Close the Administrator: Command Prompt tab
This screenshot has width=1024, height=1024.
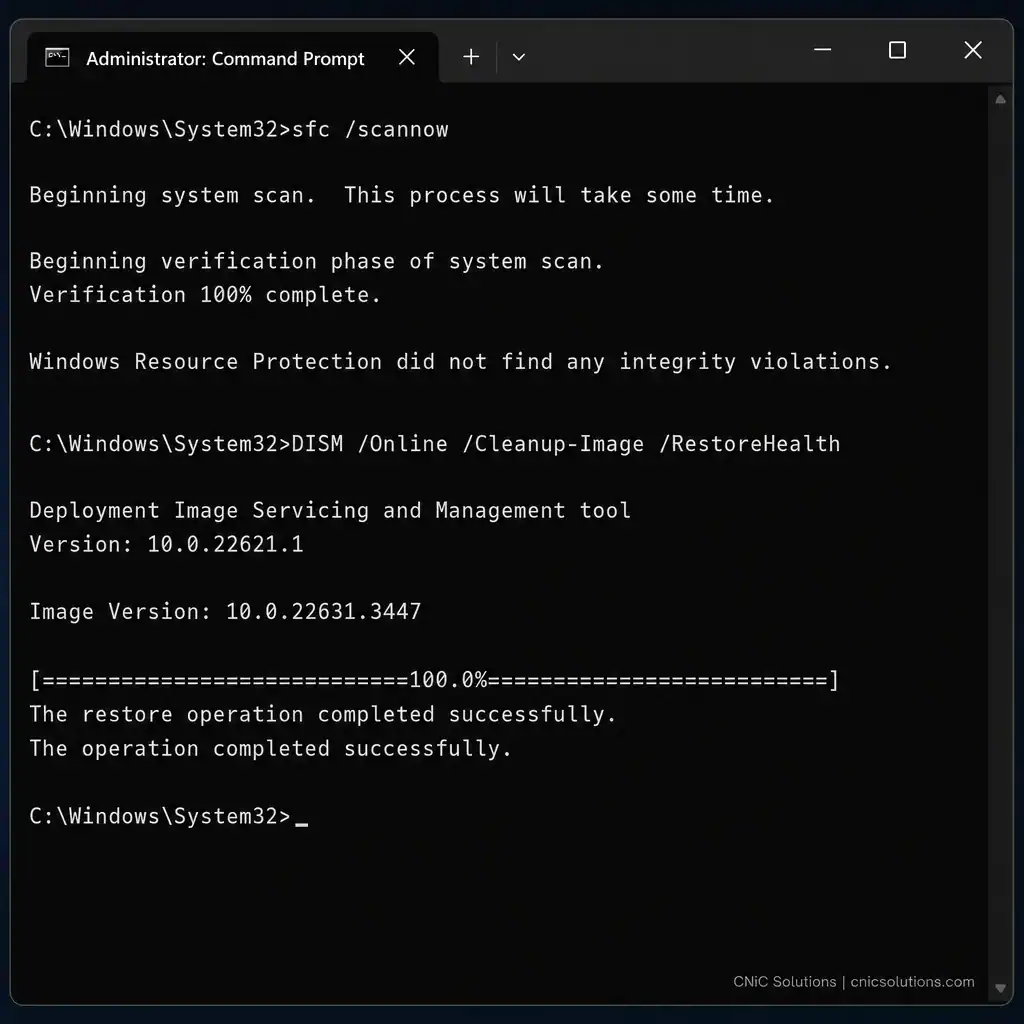[407, 57]
